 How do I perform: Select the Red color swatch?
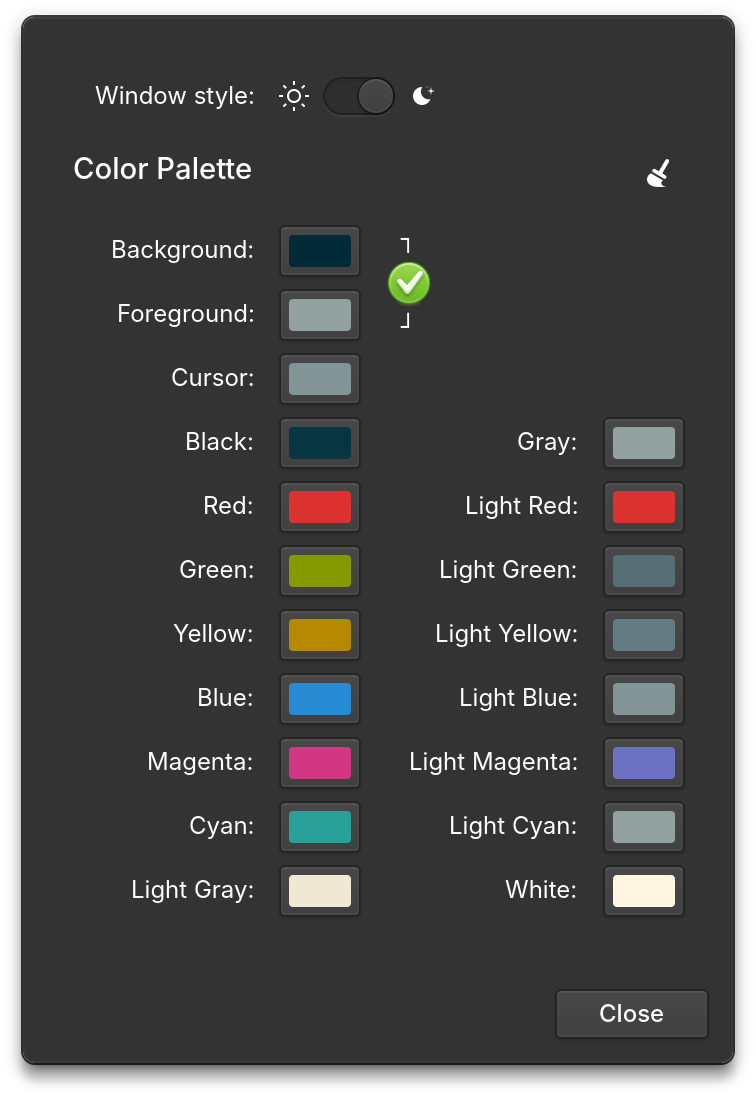click(320, 507)
